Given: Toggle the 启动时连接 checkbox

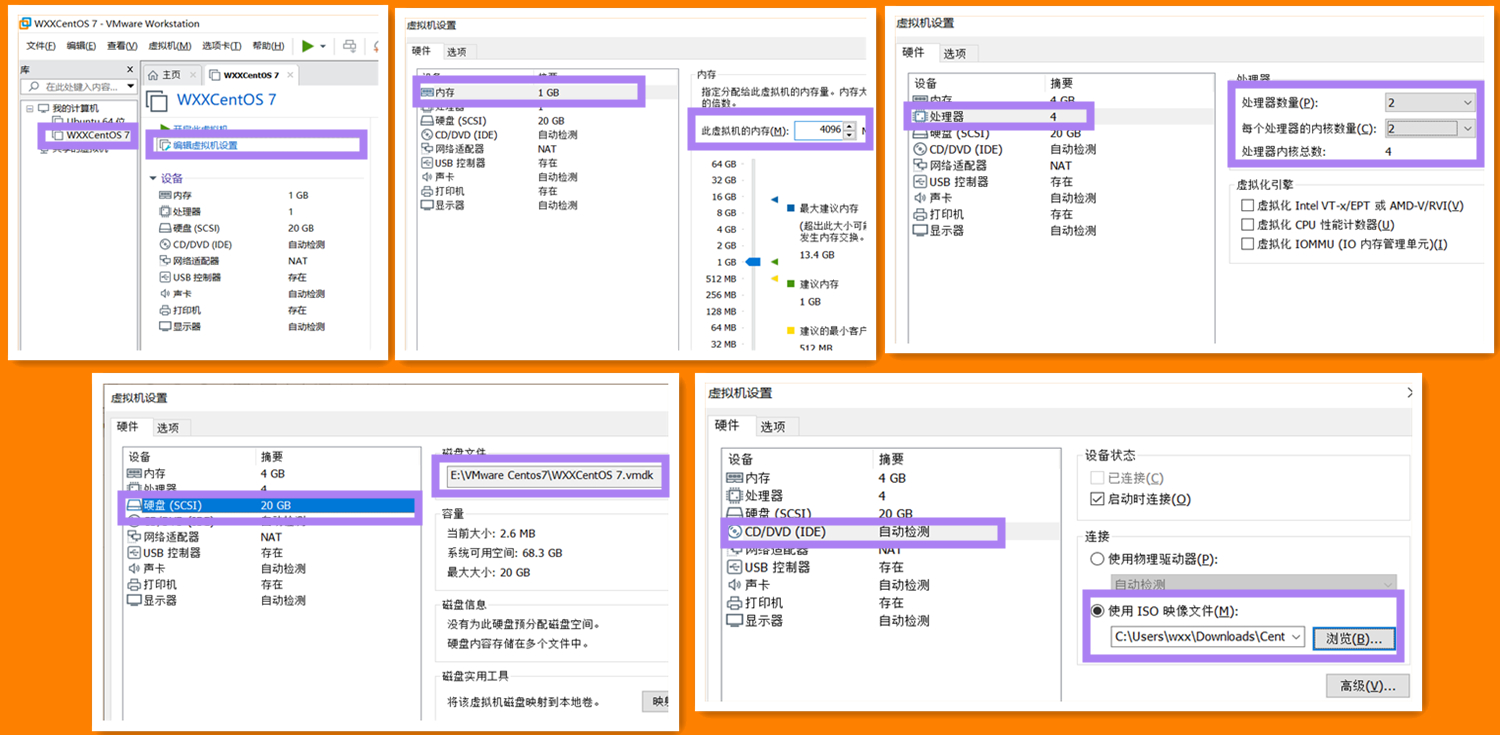Looking at the screenshot, I should (1097, 499).
